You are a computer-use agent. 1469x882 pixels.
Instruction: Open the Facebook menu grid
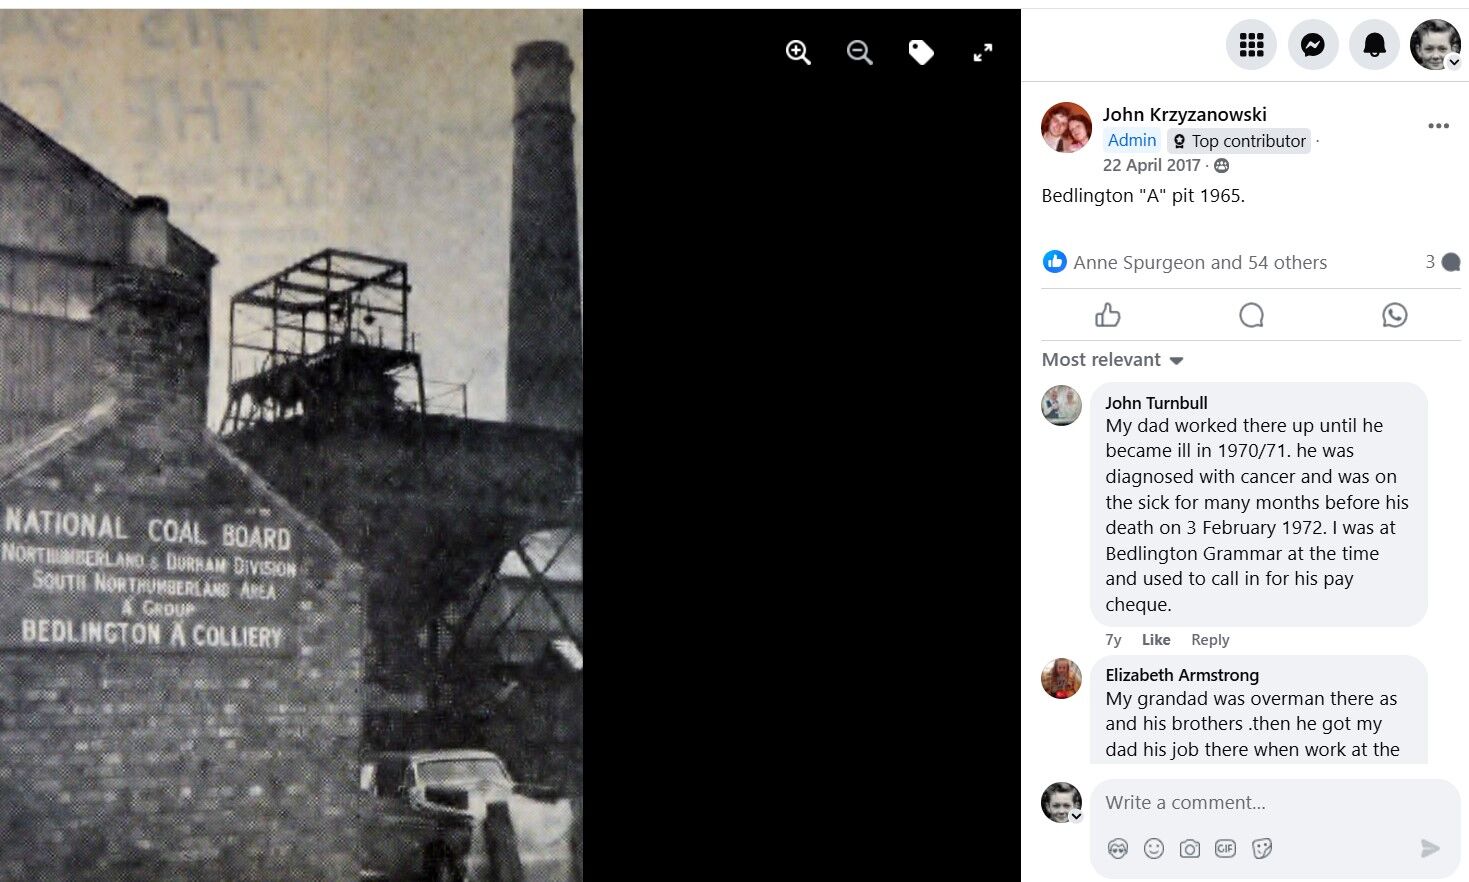pos(1251,45)
